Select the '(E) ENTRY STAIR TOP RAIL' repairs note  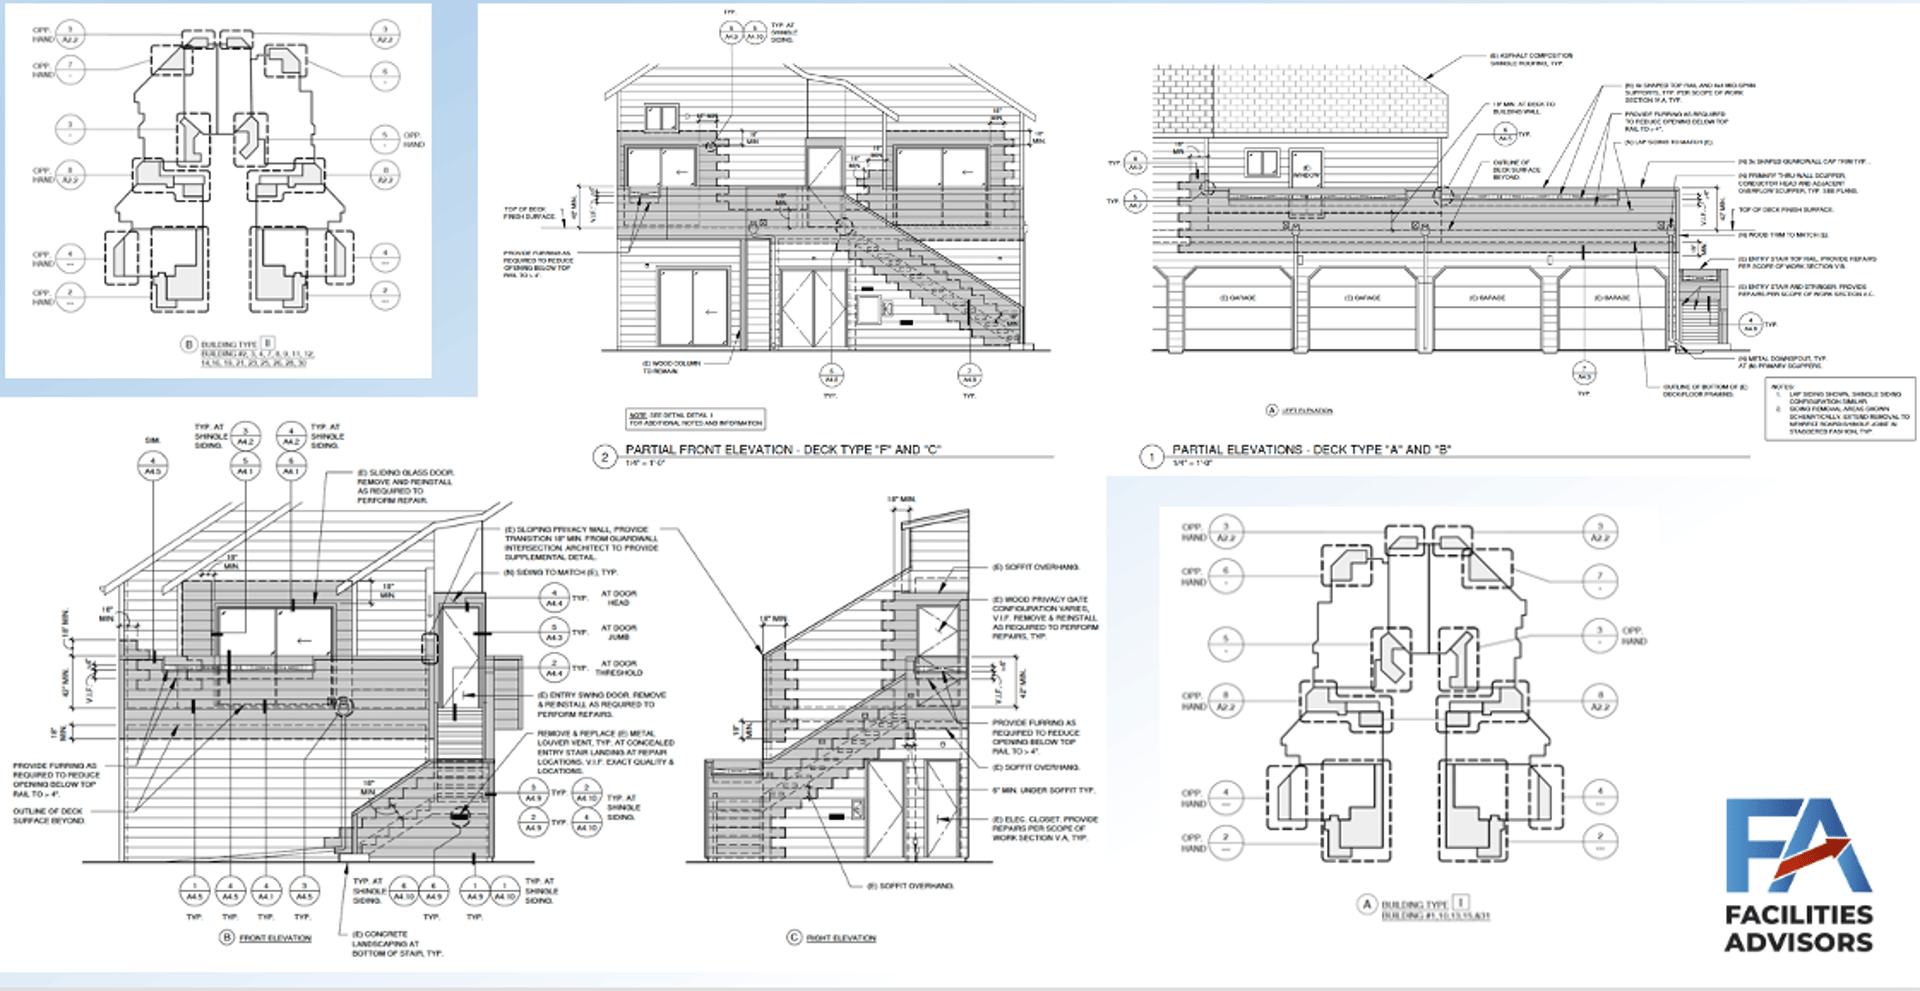click(1806, 262)
